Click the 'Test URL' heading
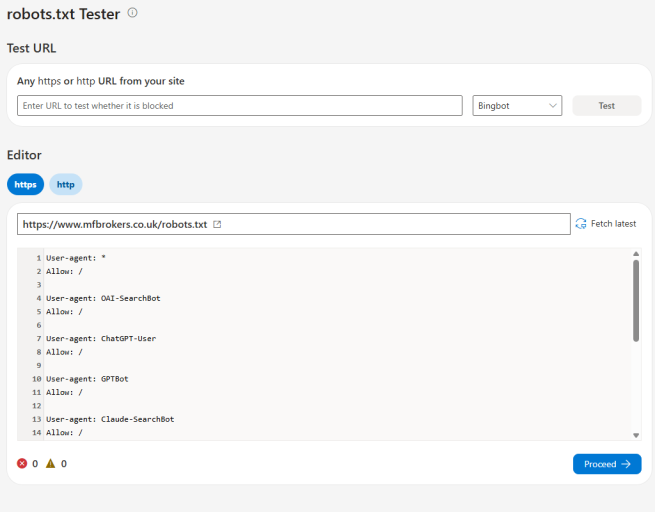The height and width of the screenshot is (512, 655). (31, 48)
